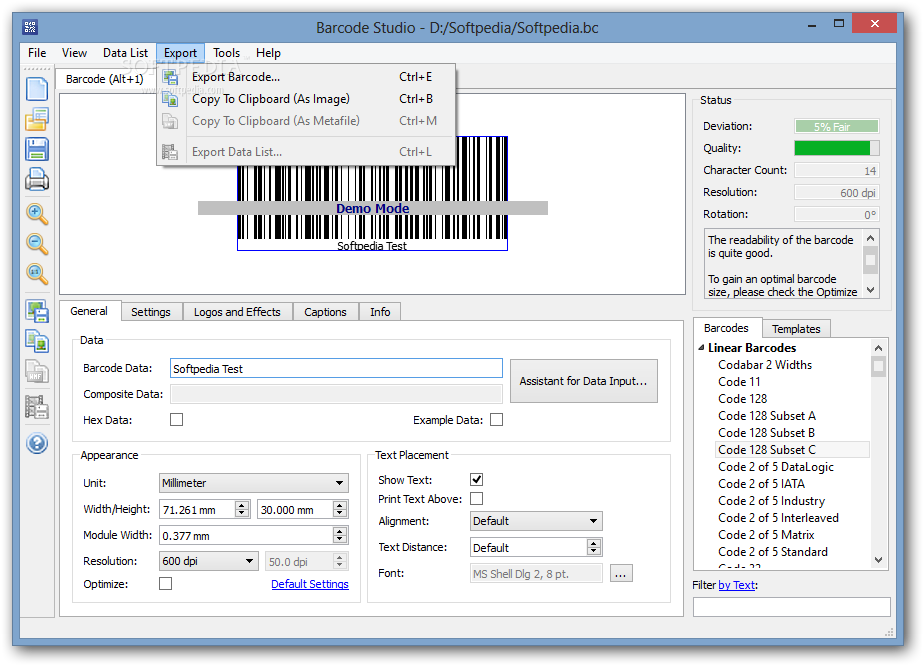Open the Help menu
Image resolution: width=924 pixels, height=666 pixels.
click(x=268, y=53)
